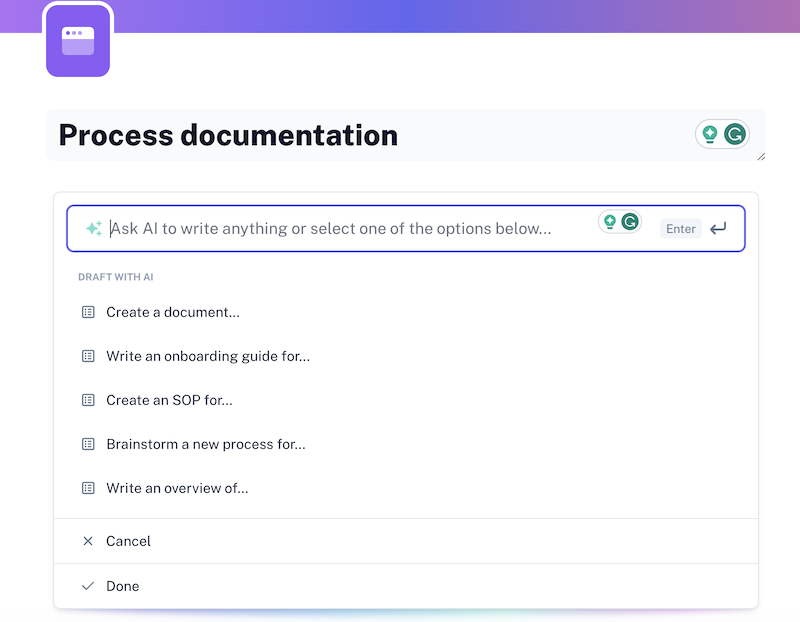The width and height of the screenshot is (800, 622).
Task: Click the Process documentation title field
Action: (x=406, y=135)
